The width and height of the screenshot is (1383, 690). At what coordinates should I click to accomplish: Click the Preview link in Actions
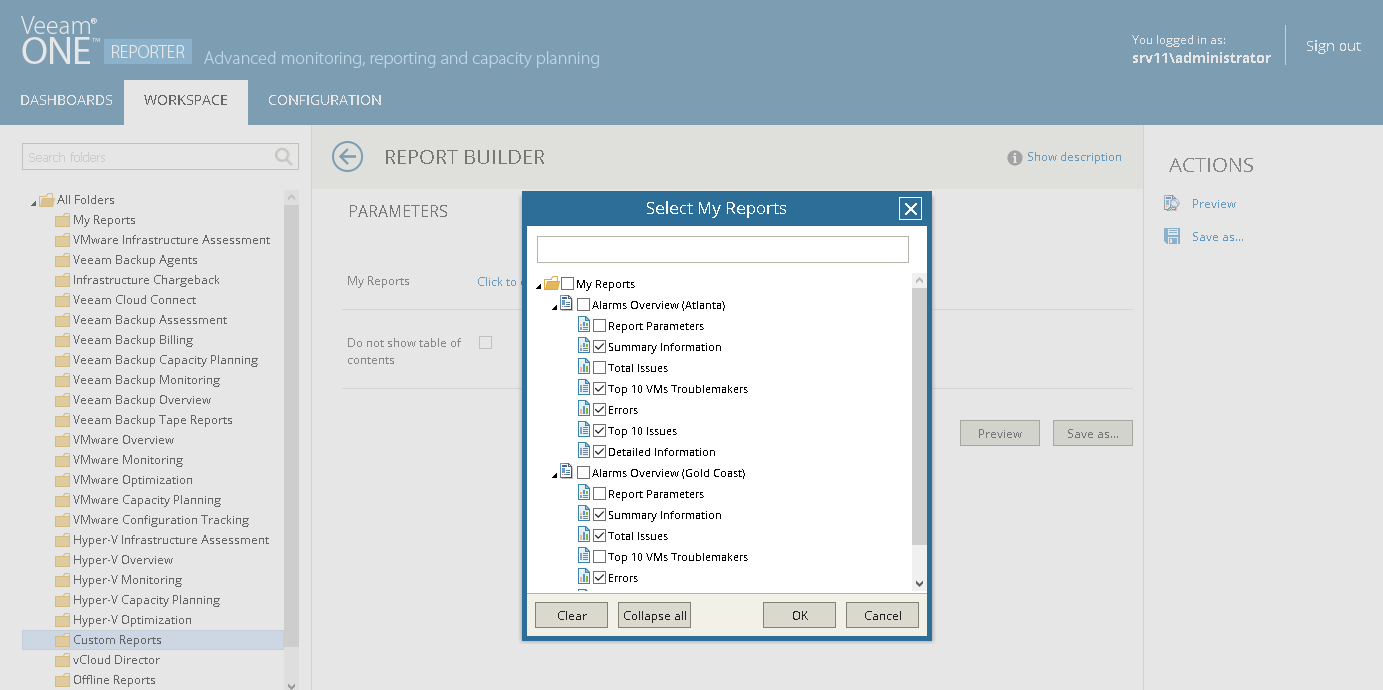[x=1214, y=204]
